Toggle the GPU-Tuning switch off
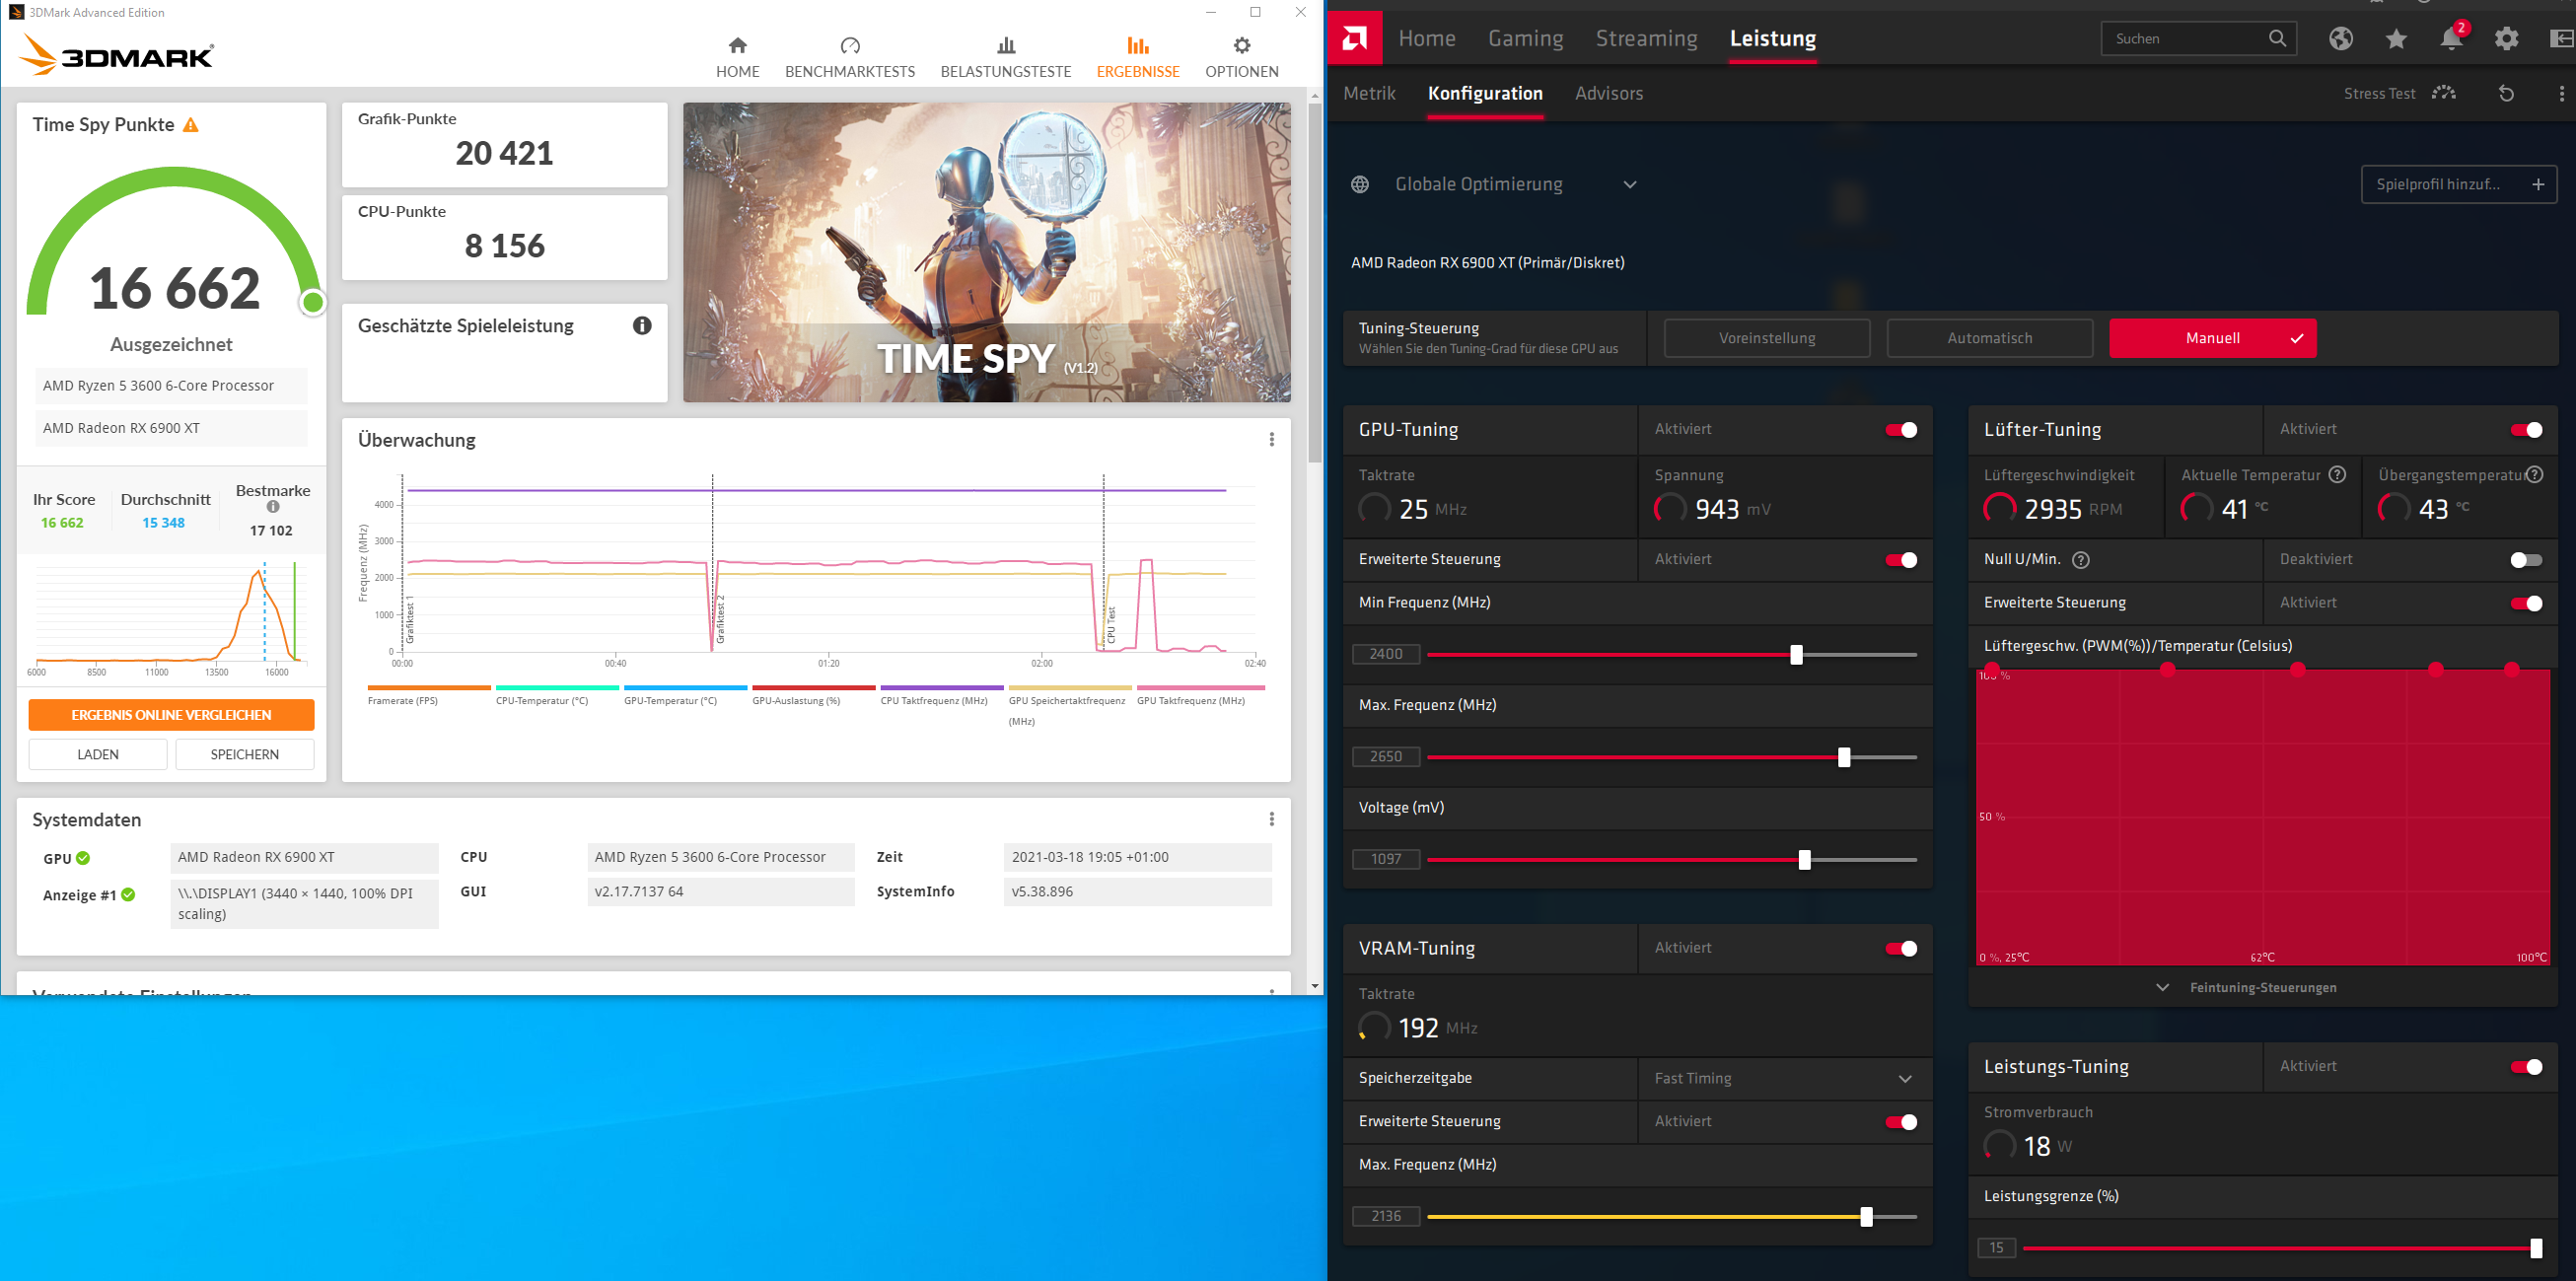The height and width of the screenshot is (1281, 2576). [x=1900, y=430]
